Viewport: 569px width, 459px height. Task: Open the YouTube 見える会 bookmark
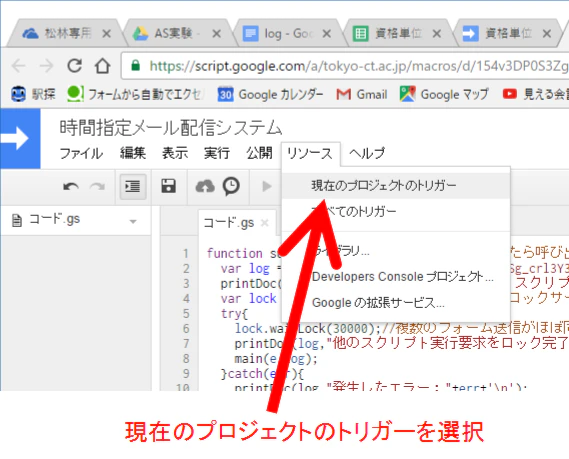click(x=535, y=94)
